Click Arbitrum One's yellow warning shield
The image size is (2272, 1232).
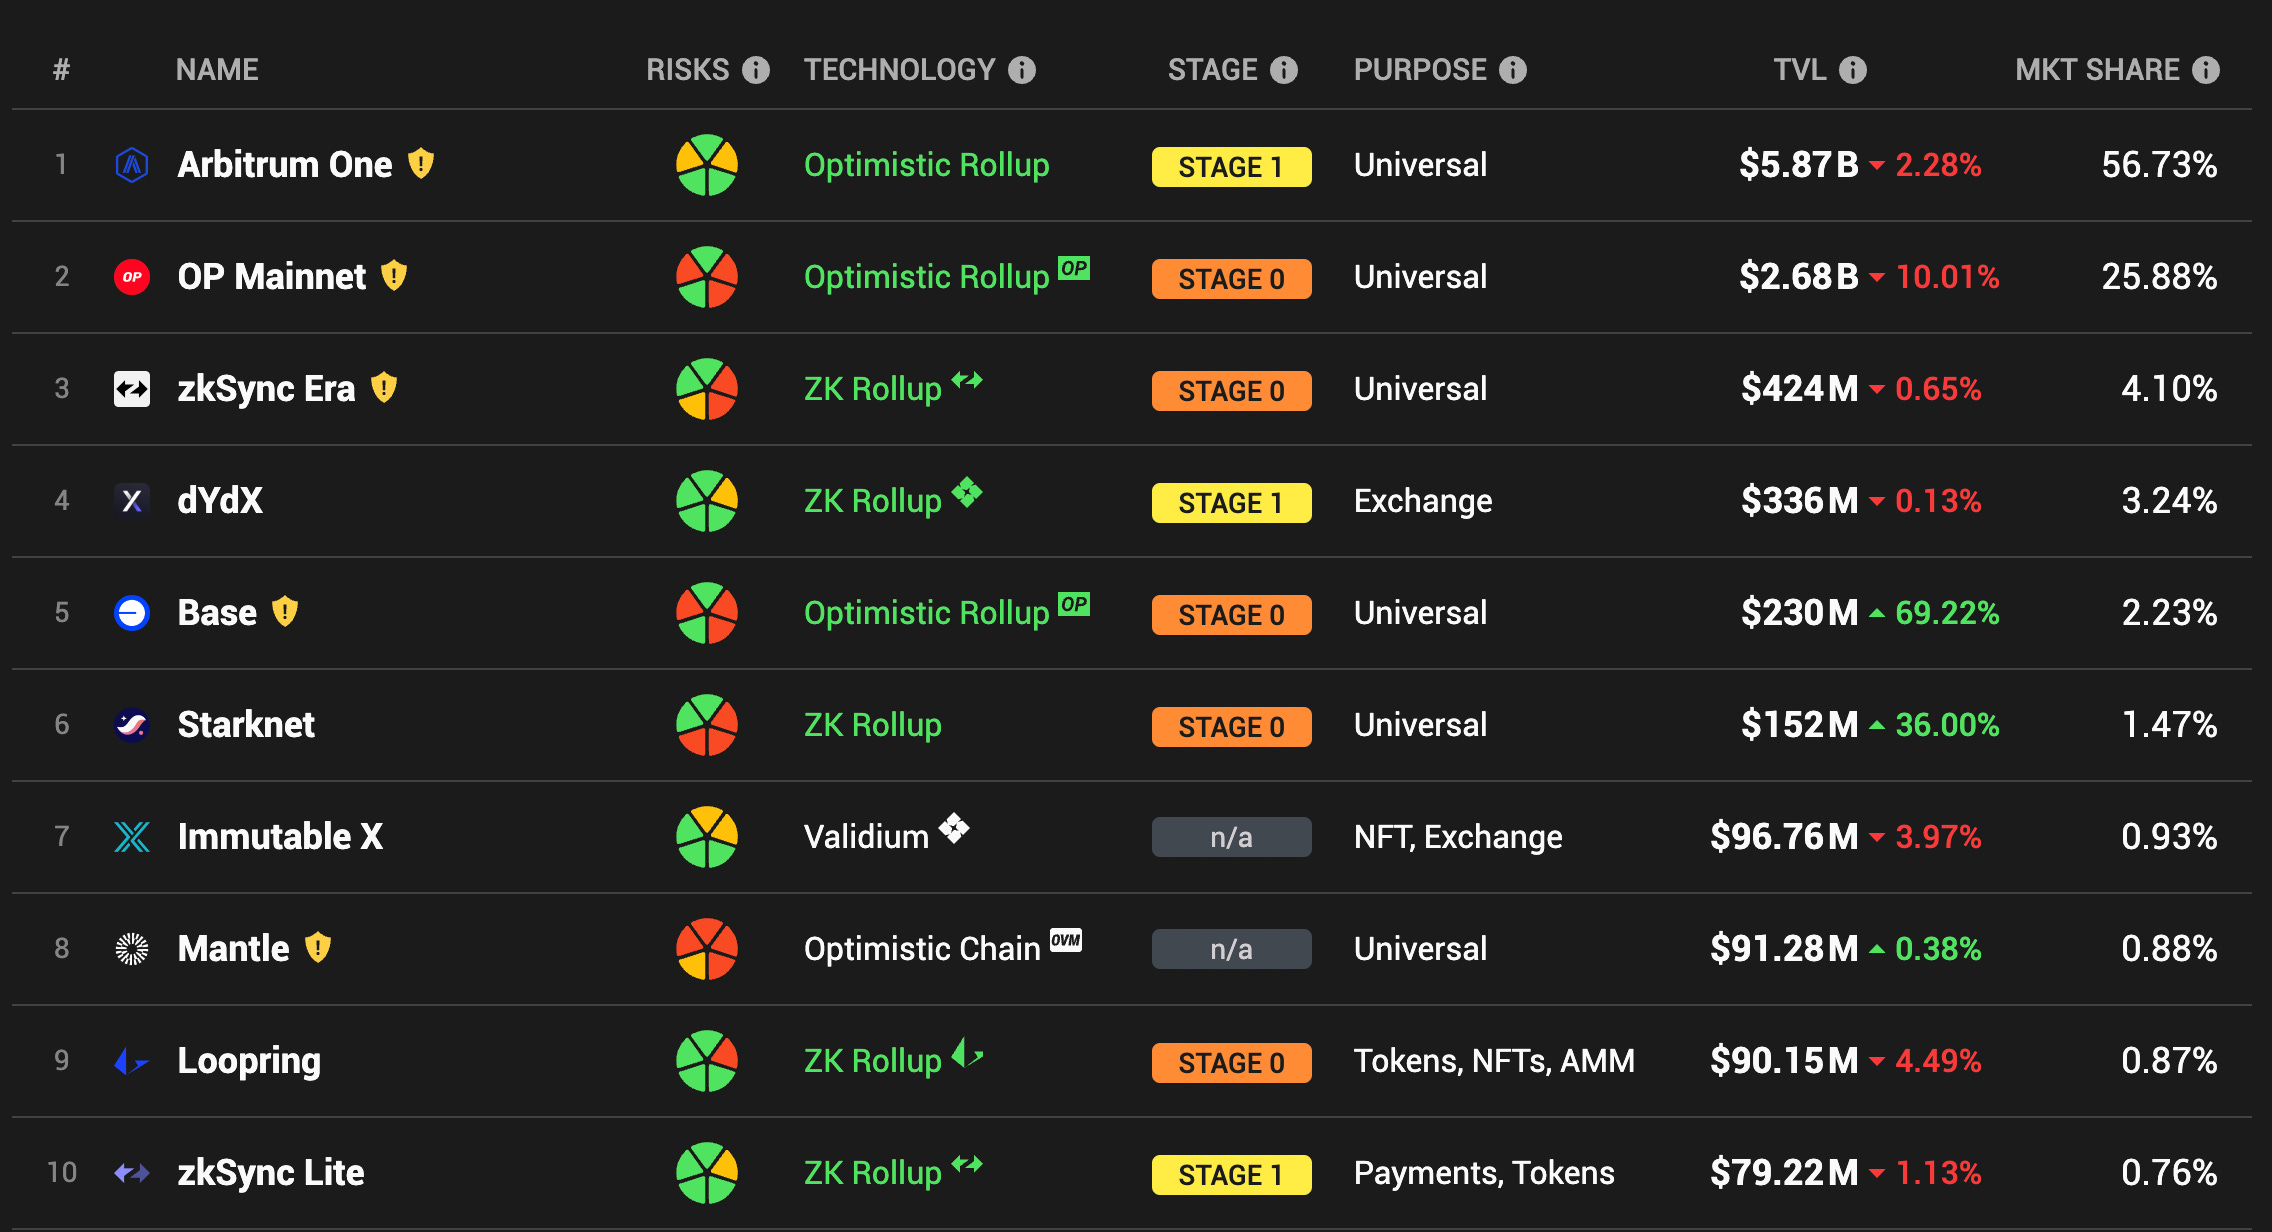(421, 163)
